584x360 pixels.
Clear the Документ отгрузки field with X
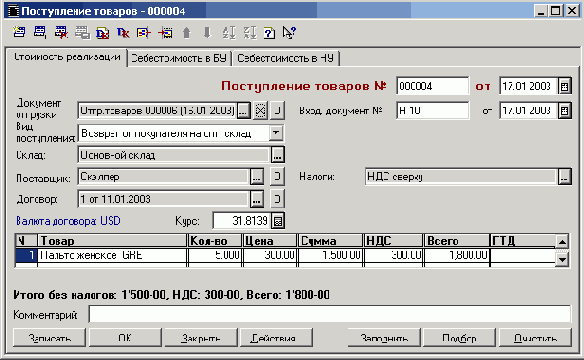coord(260,111)
